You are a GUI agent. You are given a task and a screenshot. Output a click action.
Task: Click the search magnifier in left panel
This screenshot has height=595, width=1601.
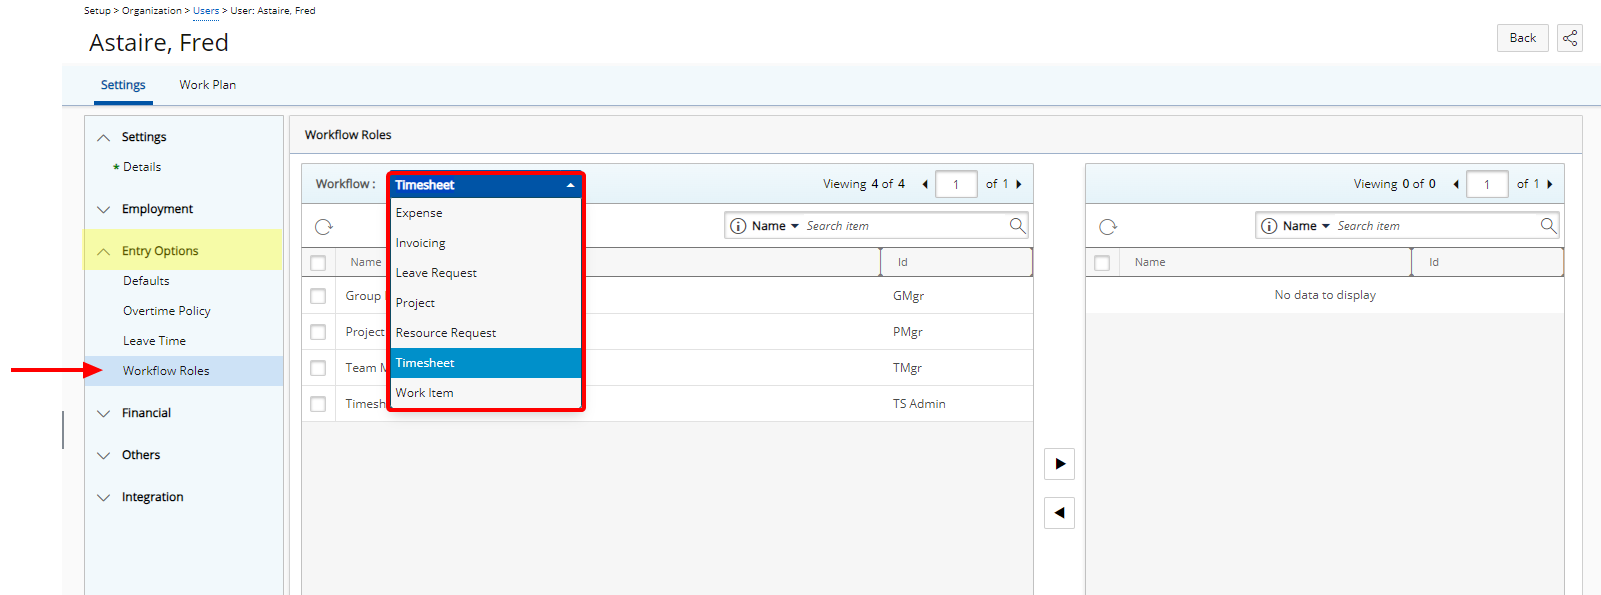pyautogui.click(x=1017, y=225)
